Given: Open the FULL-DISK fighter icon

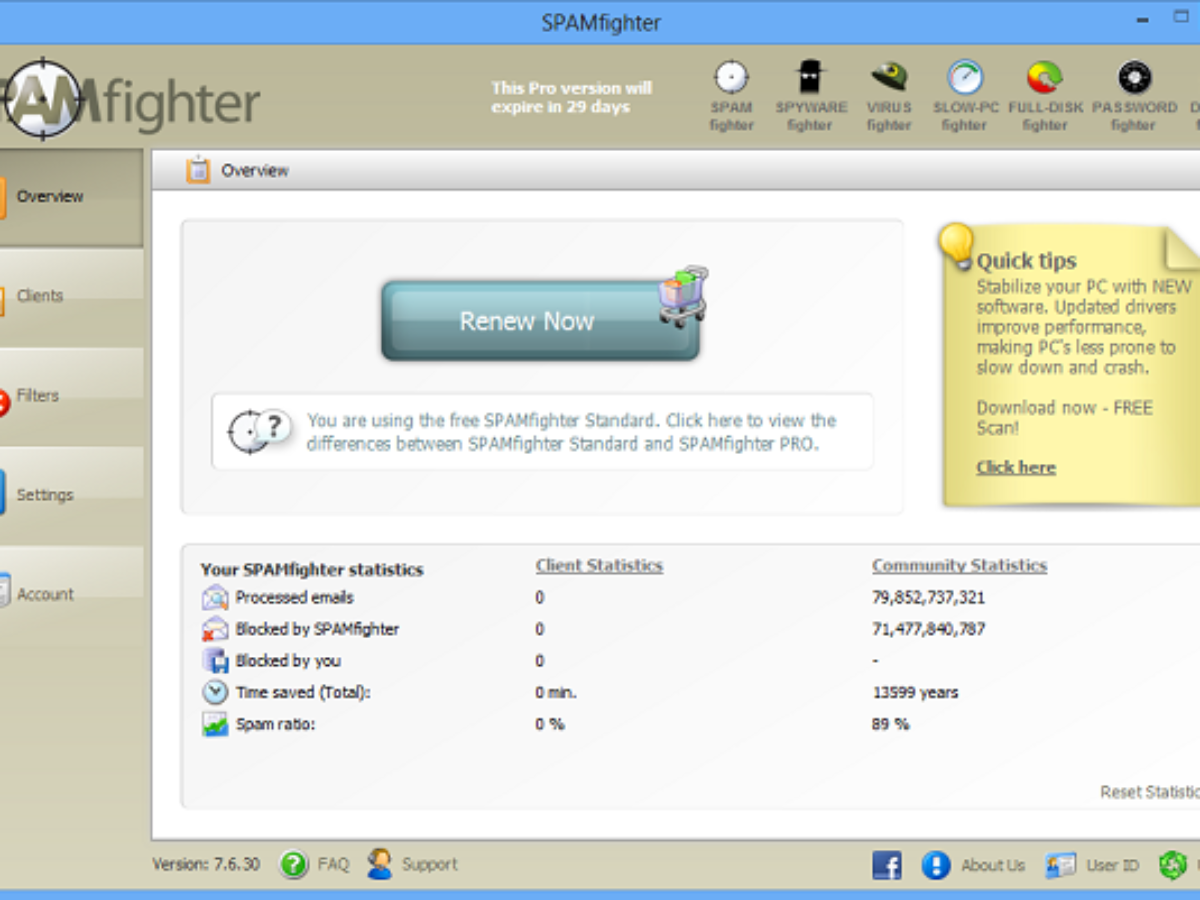Looking at the screenshot, I should pos(1044,78).
